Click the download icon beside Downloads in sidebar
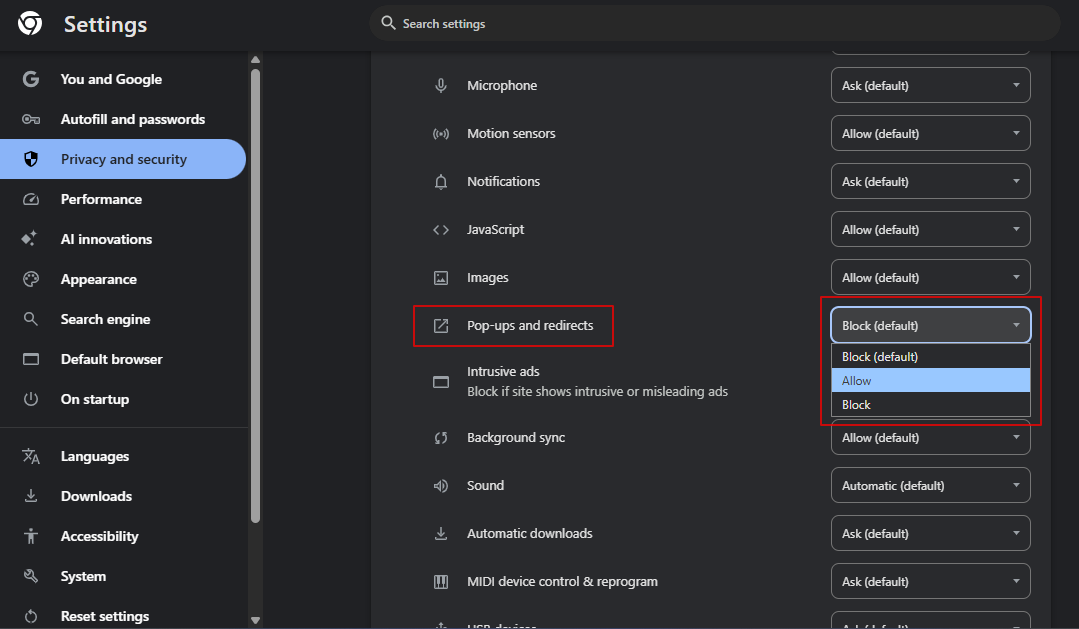1079x629 pixels. 30,495
